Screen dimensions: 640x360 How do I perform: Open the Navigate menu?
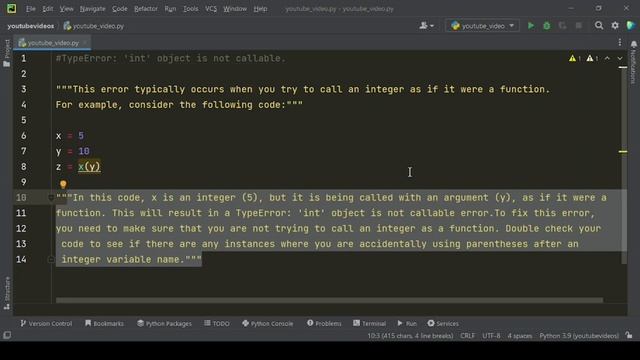[x=93, y=9]
